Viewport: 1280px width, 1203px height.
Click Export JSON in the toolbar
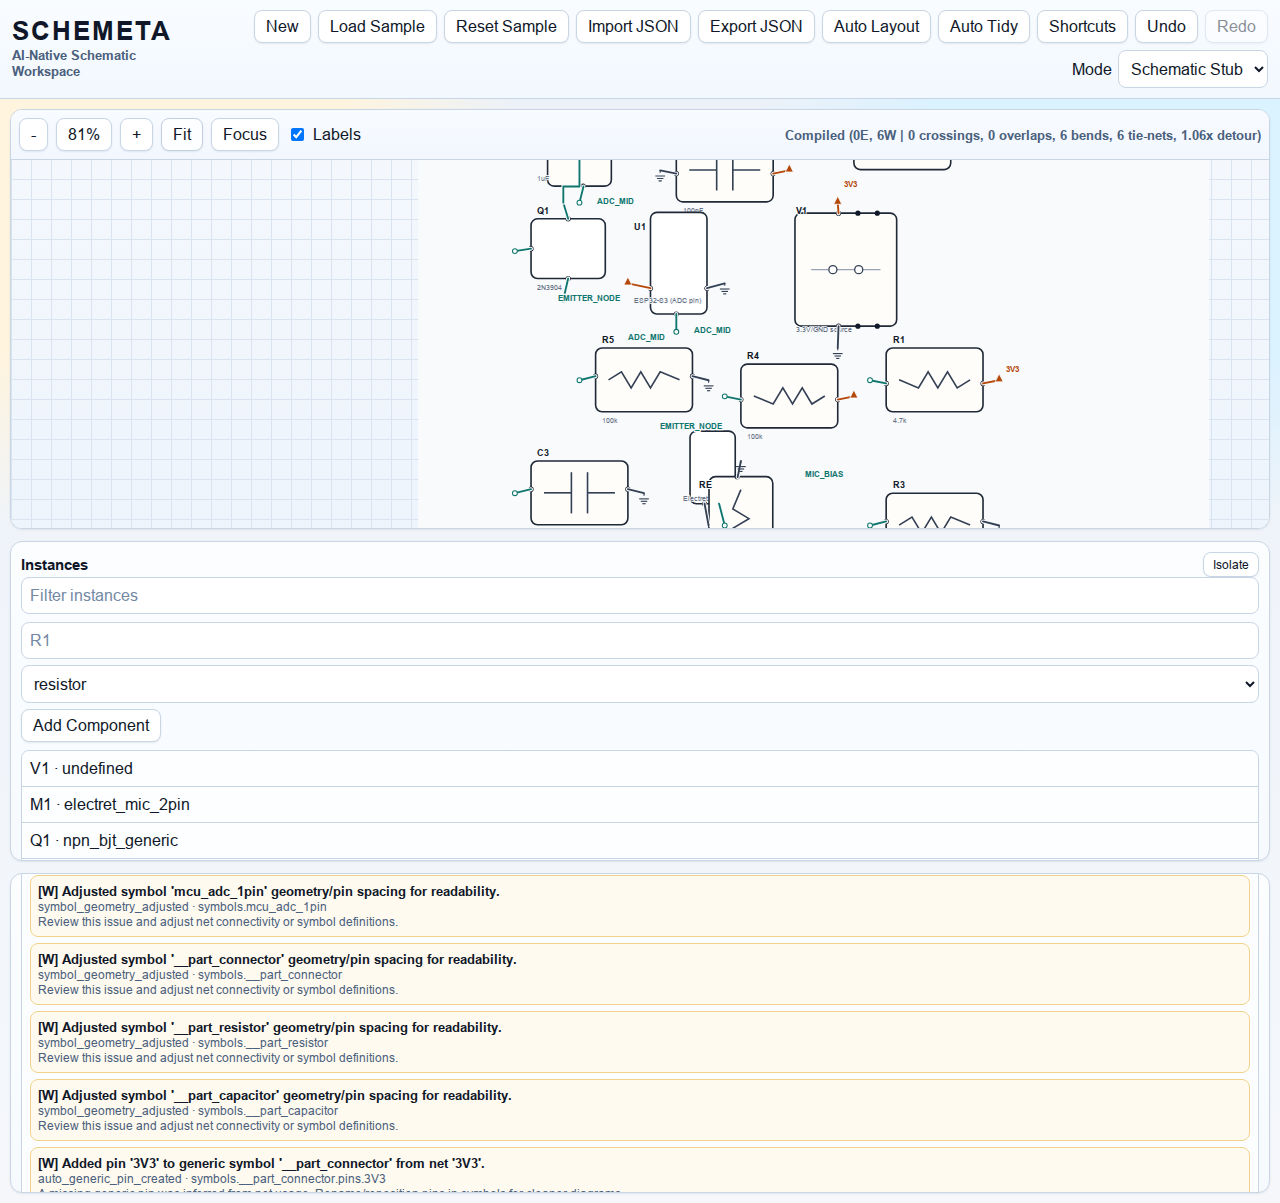[756, 27]
